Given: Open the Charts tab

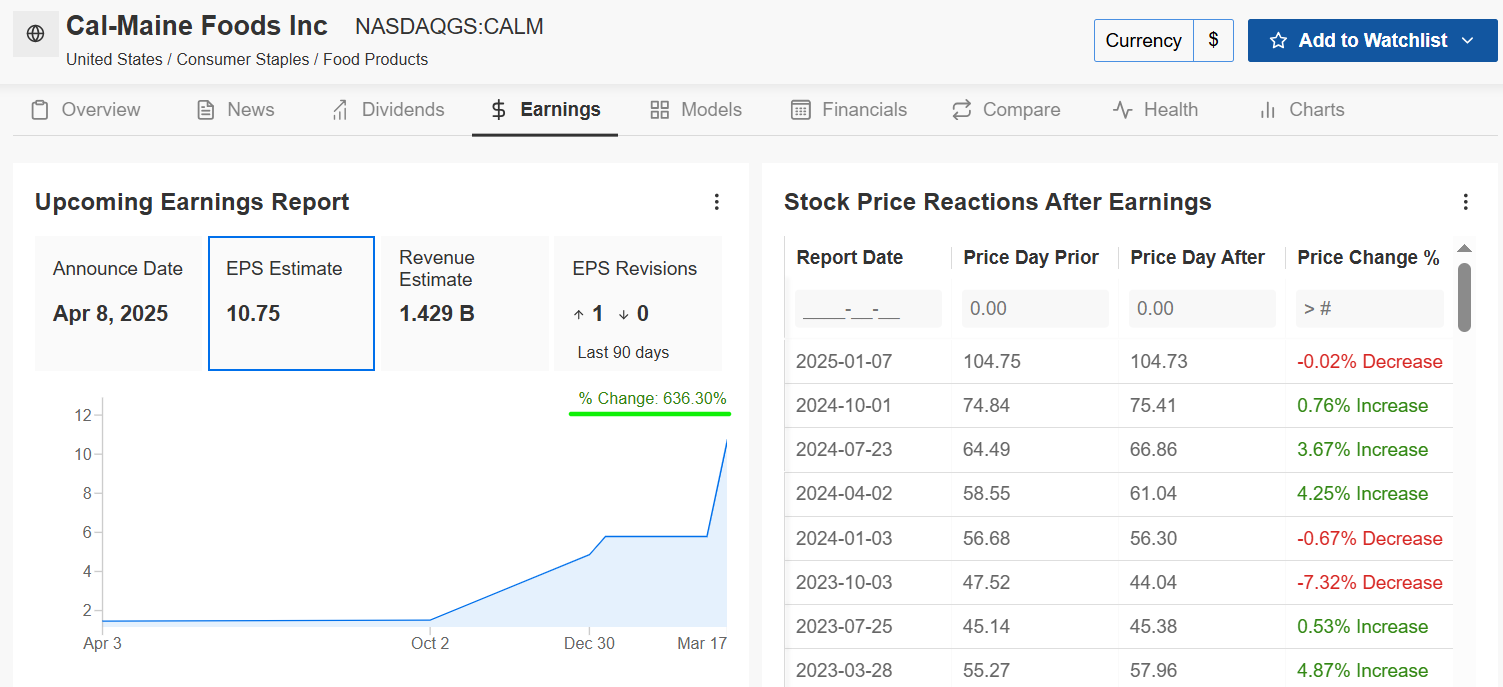Looking at the screenshot, I should point(1301,110).
